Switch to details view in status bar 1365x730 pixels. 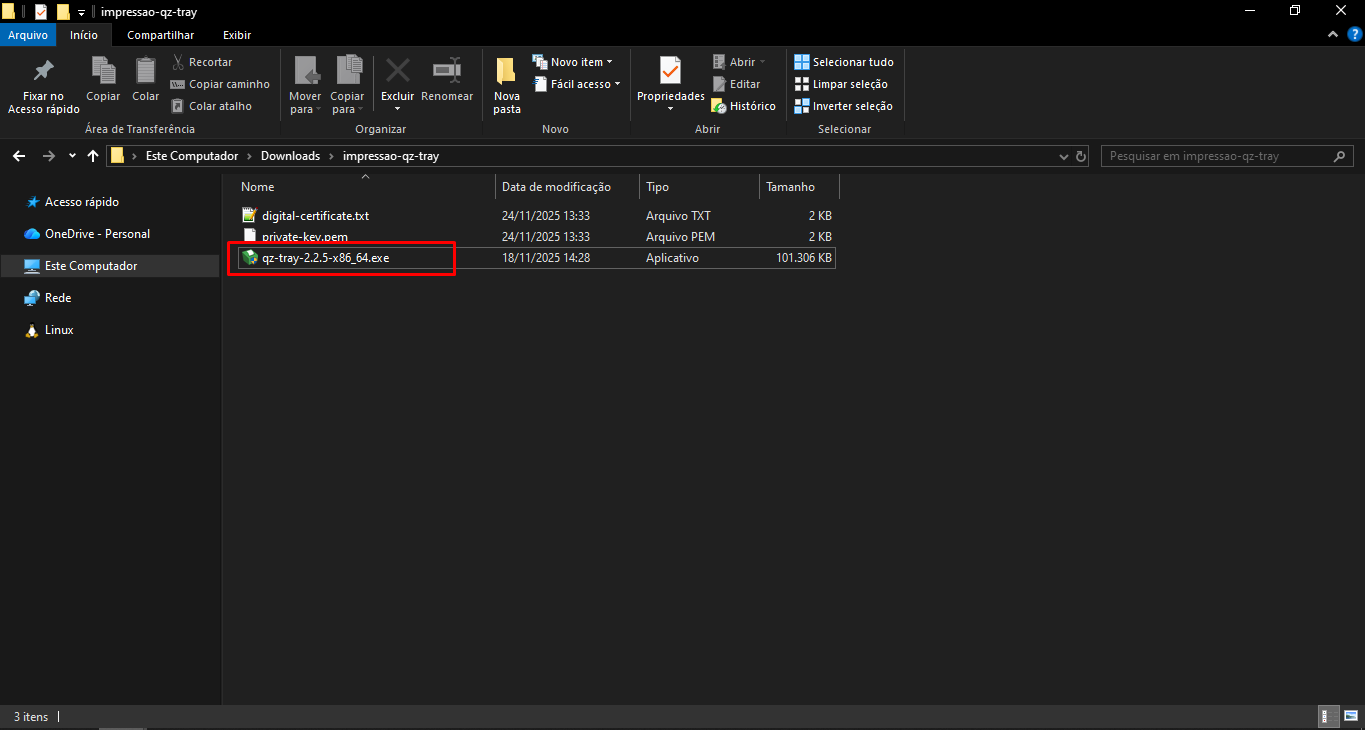pyautogui.click(x=1329, y=716)
